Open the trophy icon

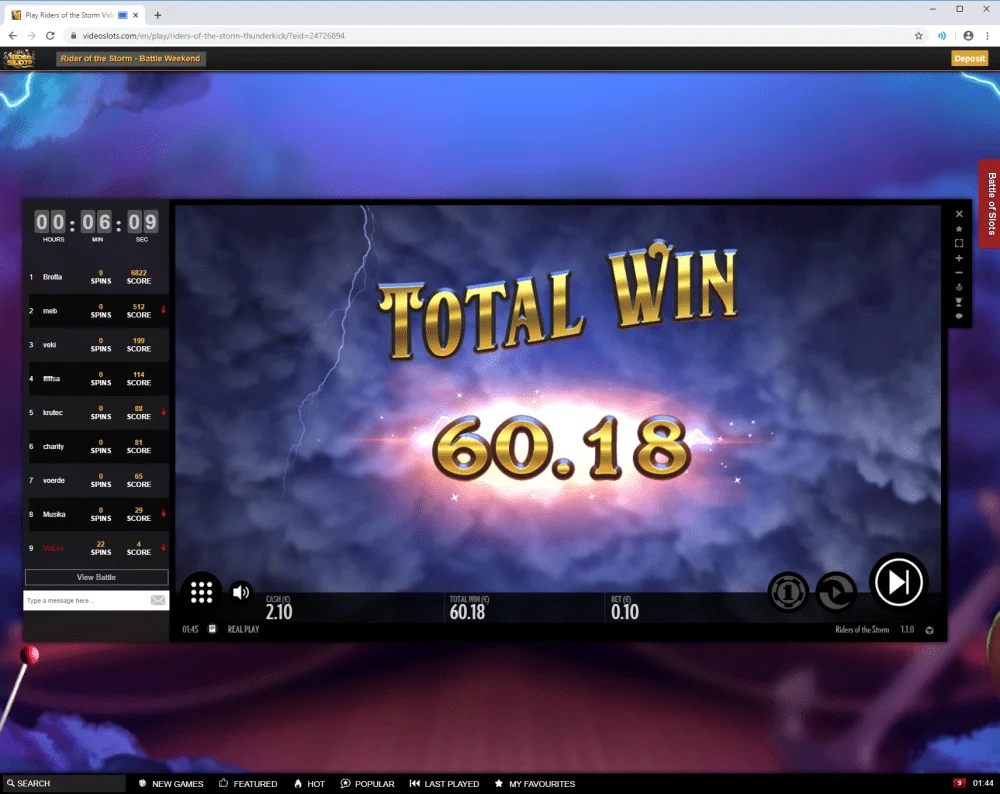[x=959, y=302]
